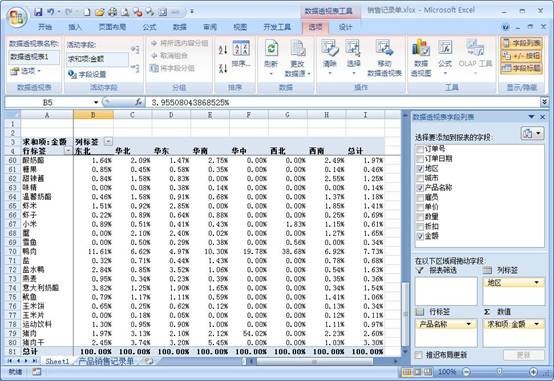Sort ascending with the A-Z icon
Image resolution: width=554 pixels, height=381 pixels.
pyautogui.click(x=223, y=50)
